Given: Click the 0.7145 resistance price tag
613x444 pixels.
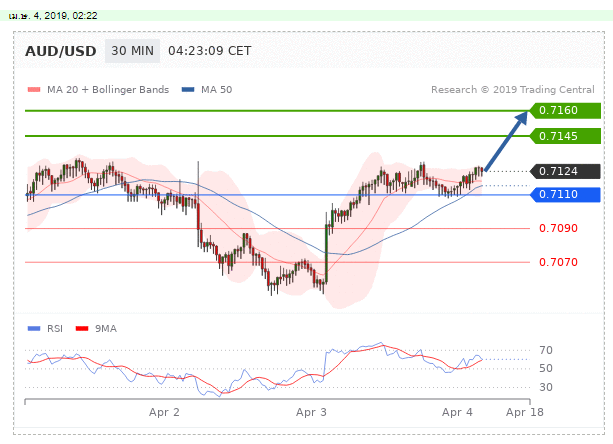Looking at the screenshot, I should [x=565, y=136].
